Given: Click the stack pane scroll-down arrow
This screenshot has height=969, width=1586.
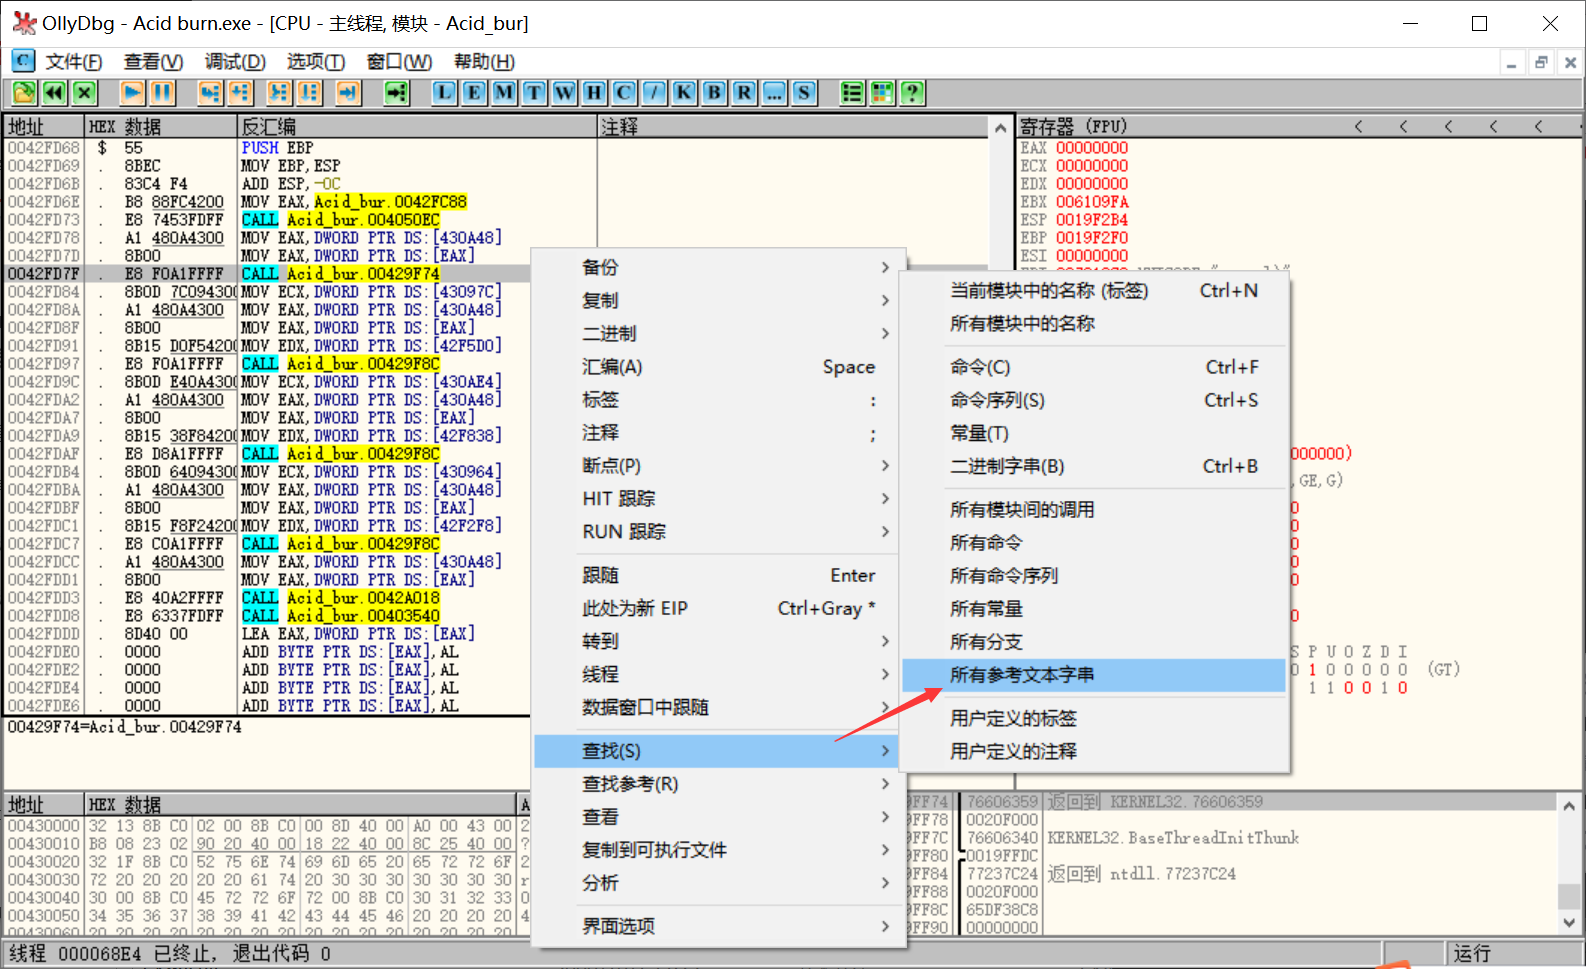Looking at the screenshot, I should (1569, 923).
